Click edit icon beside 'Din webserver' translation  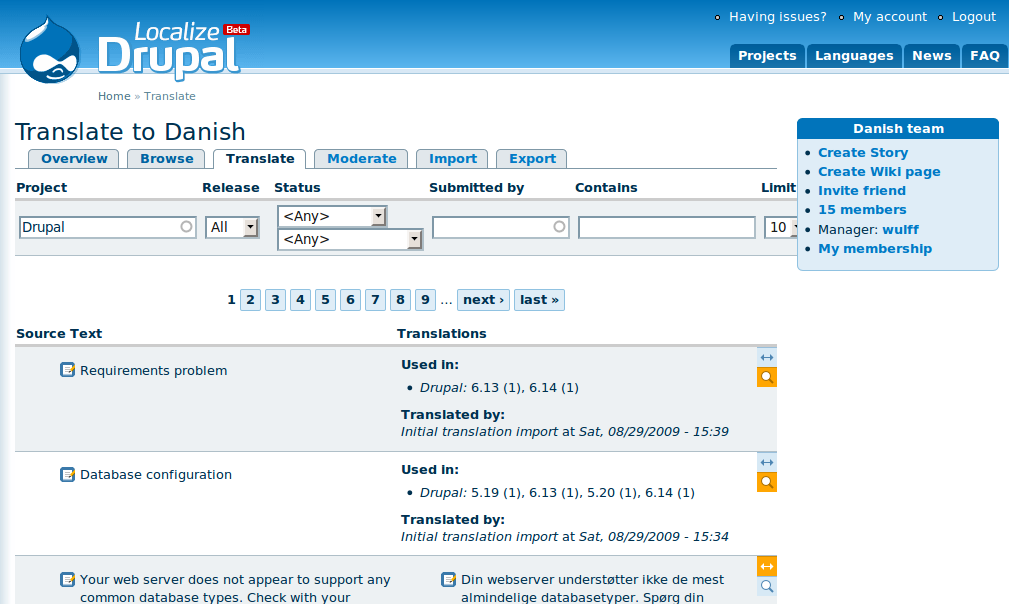pyautogui.click(x=449, y=579)
